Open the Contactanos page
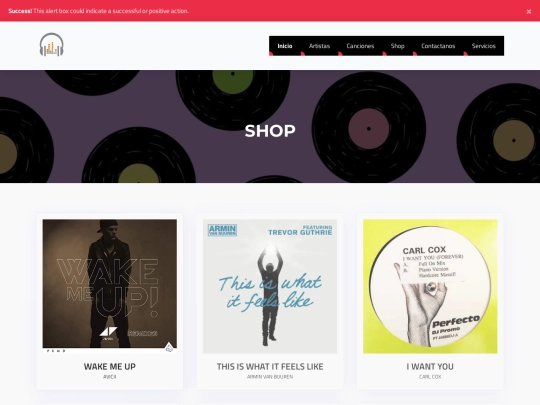 tap(438, 46)
